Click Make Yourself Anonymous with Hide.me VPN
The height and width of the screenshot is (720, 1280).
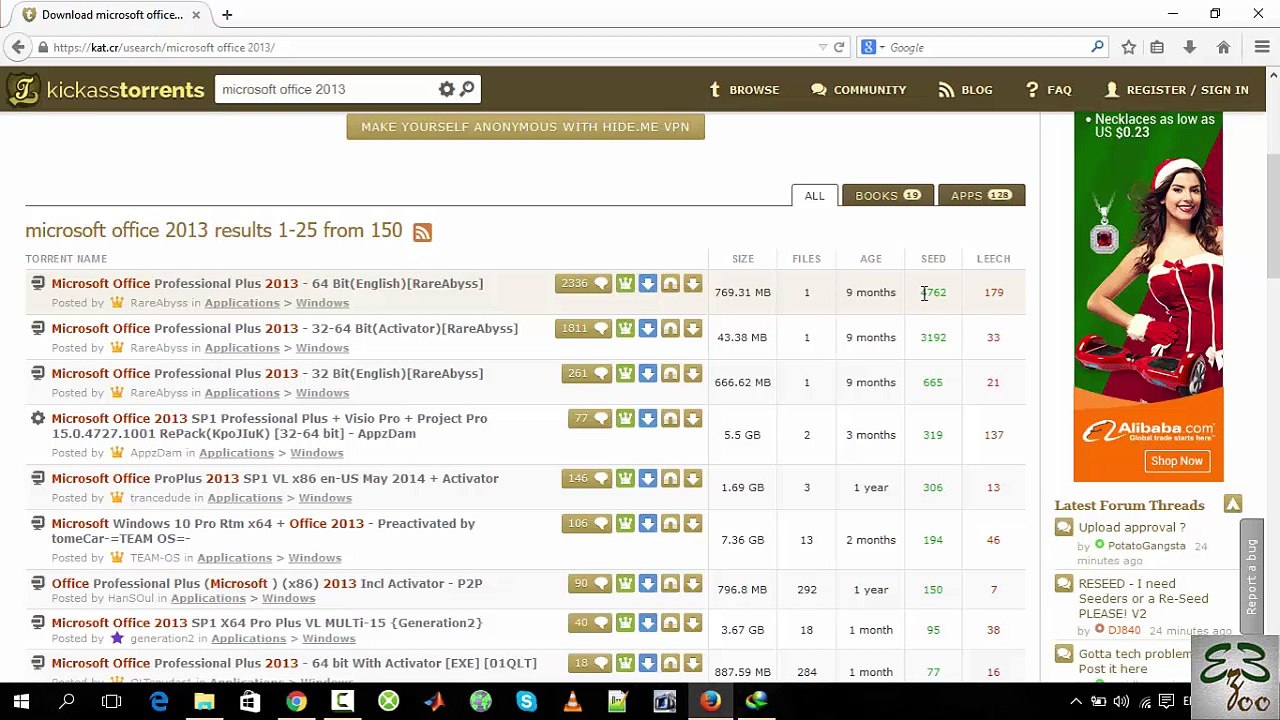click(525, 127)
